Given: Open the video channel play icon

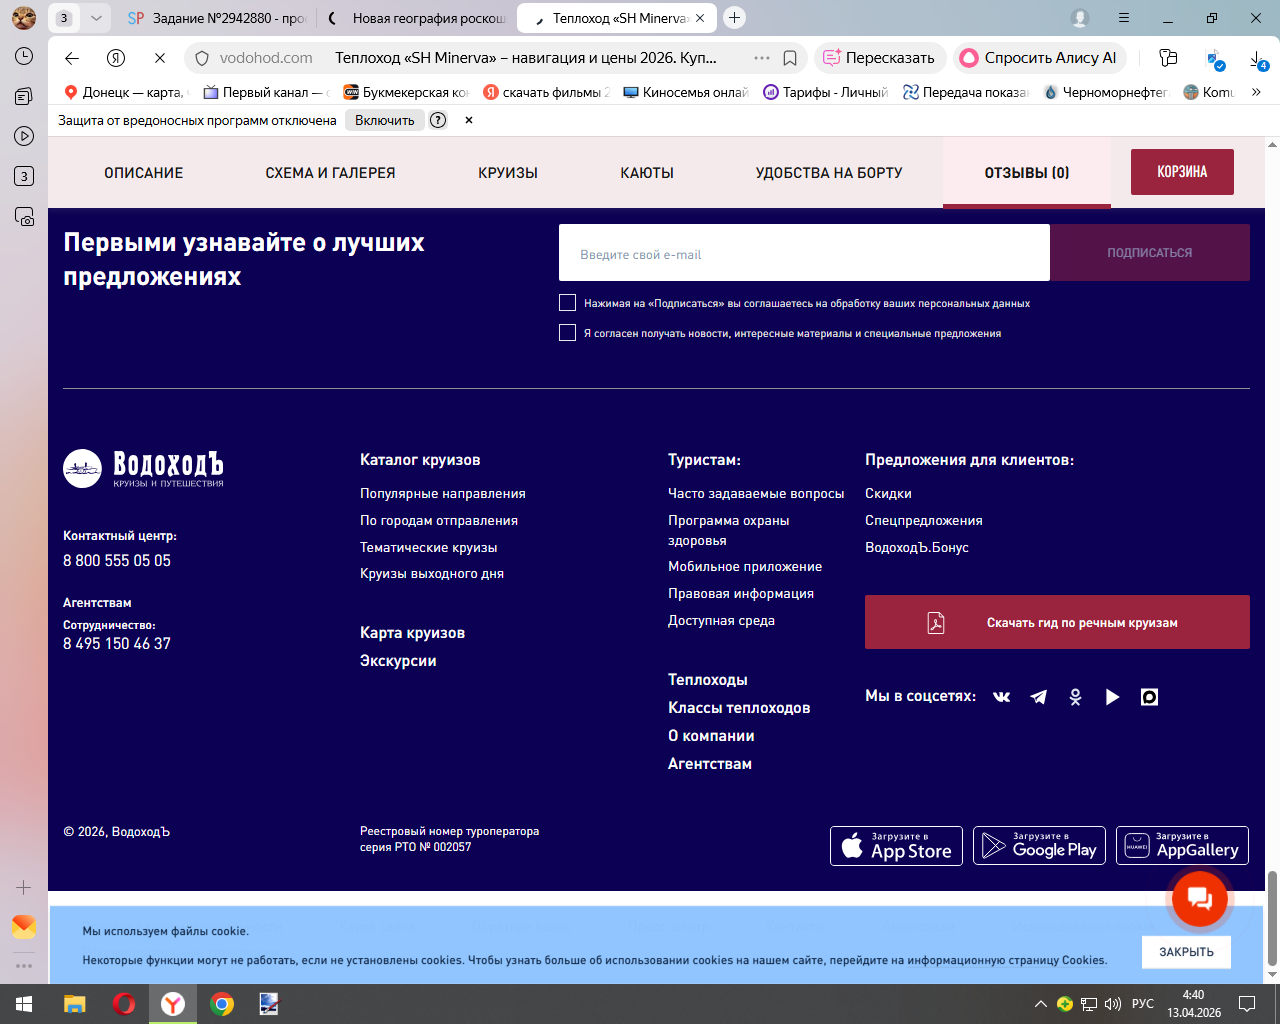Looking at the screenshot, I should tap(1112, 697).
